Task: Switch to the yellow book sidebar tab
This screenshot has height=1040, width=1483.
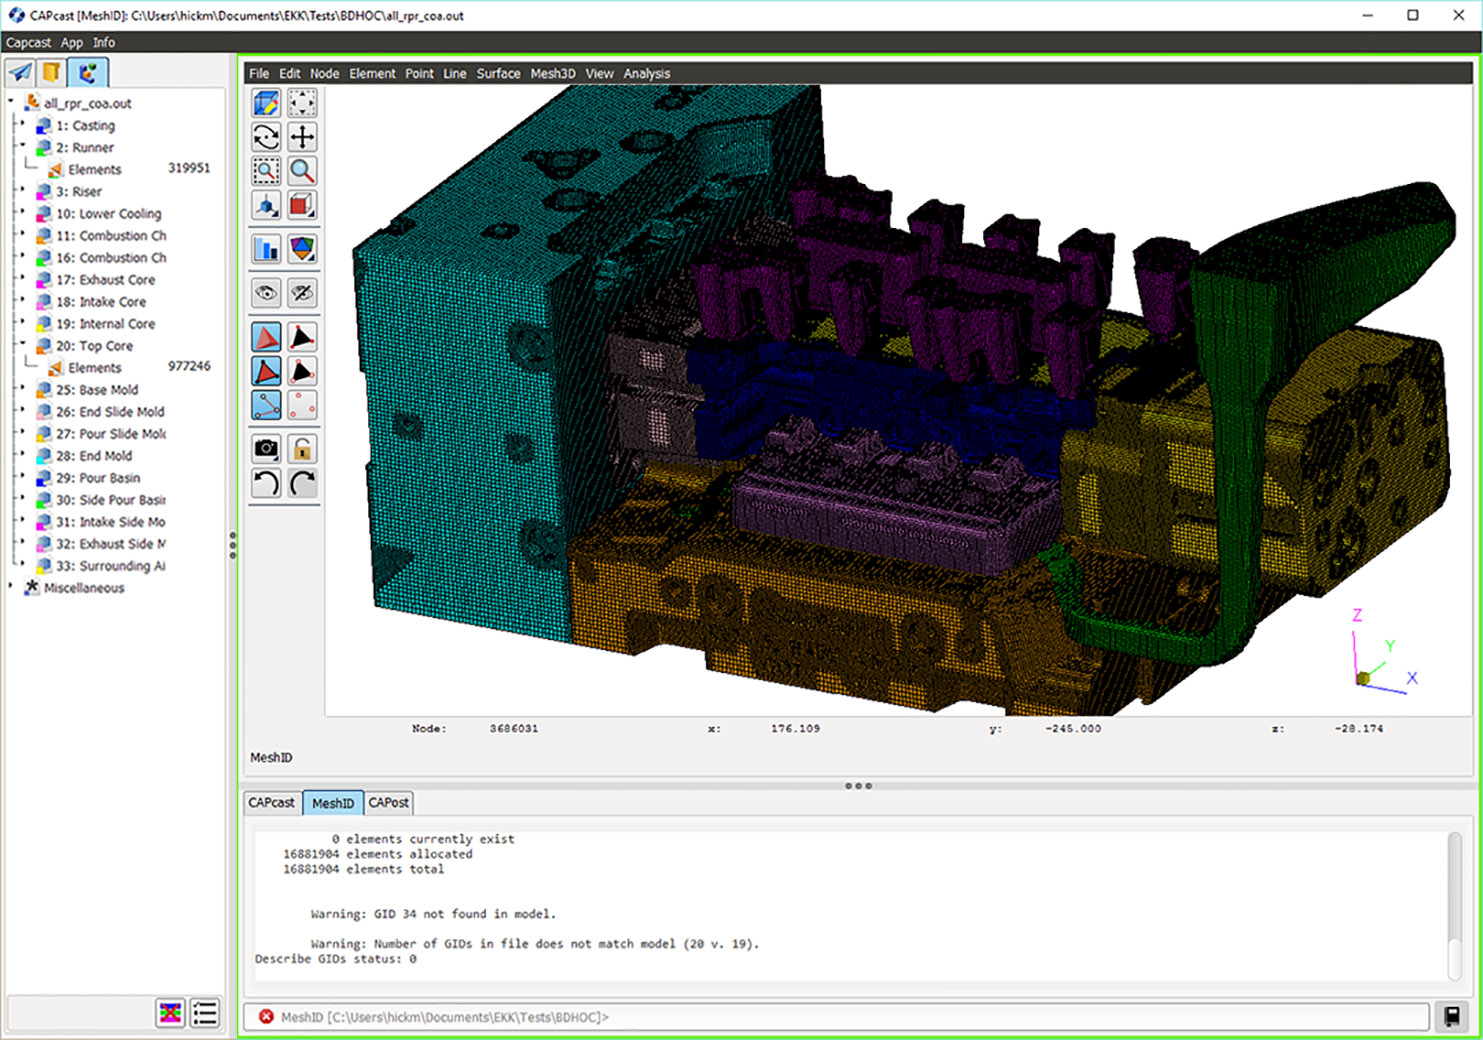Action: (x=53, y=73)
